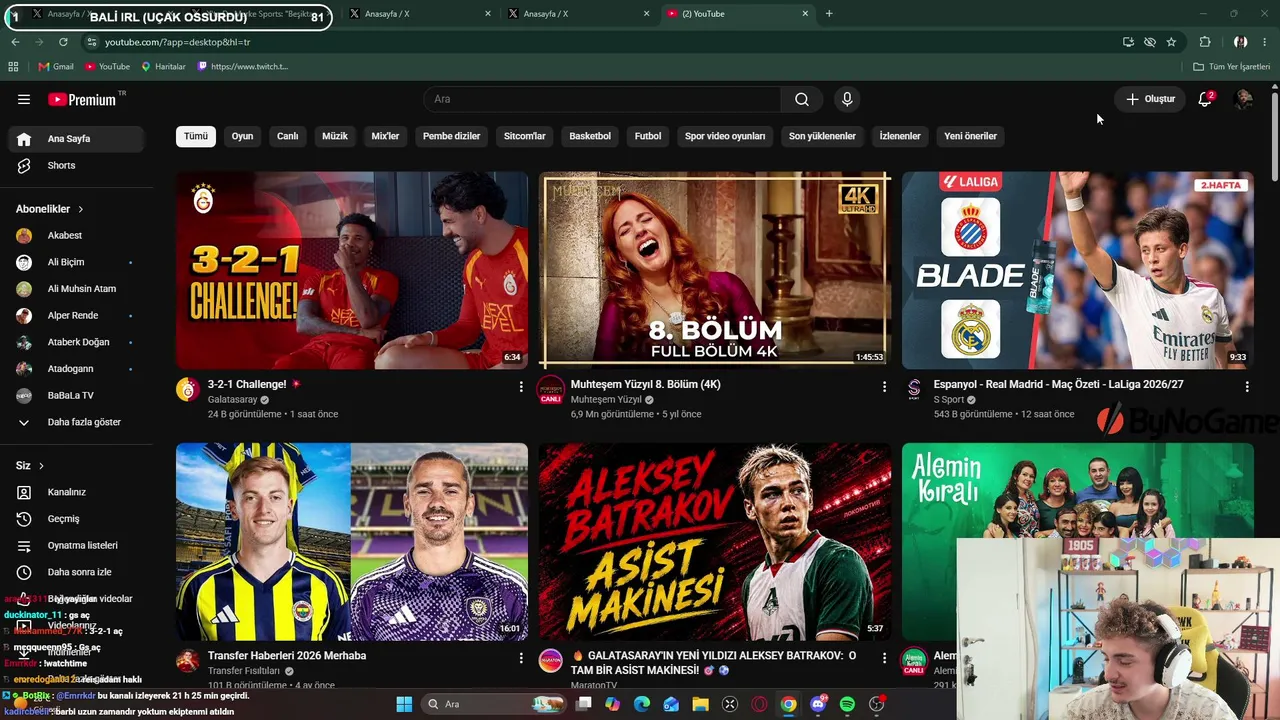Viewport: 1280px width, 720px height.
Task: Play the 3-2-1 Challenge video thumbnail
Action: pyautogui.click(x=352, y=270)
